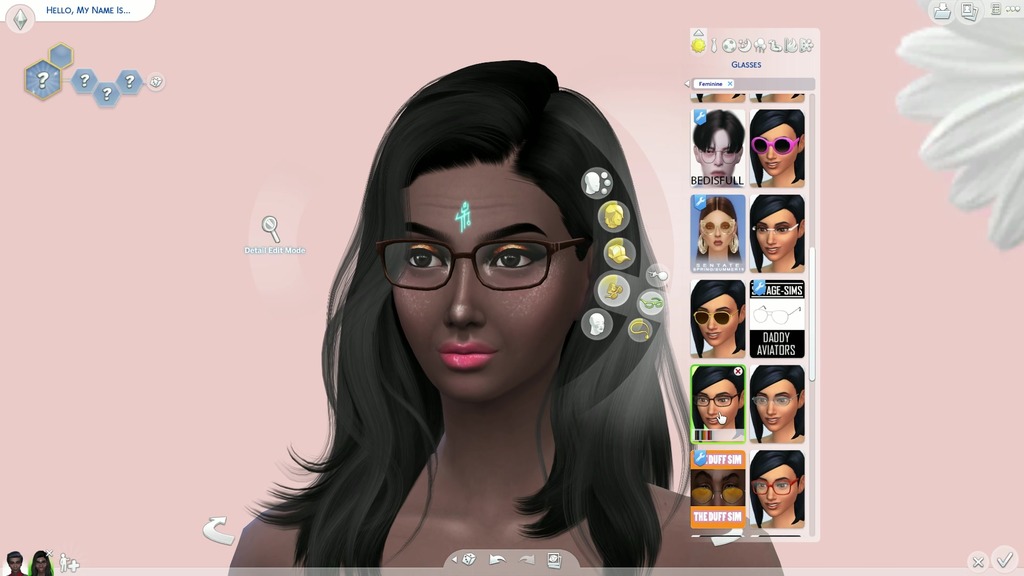
Task: Switch to the Athletic outfit soccer ball icon
Action: click(x=729, y=45)
